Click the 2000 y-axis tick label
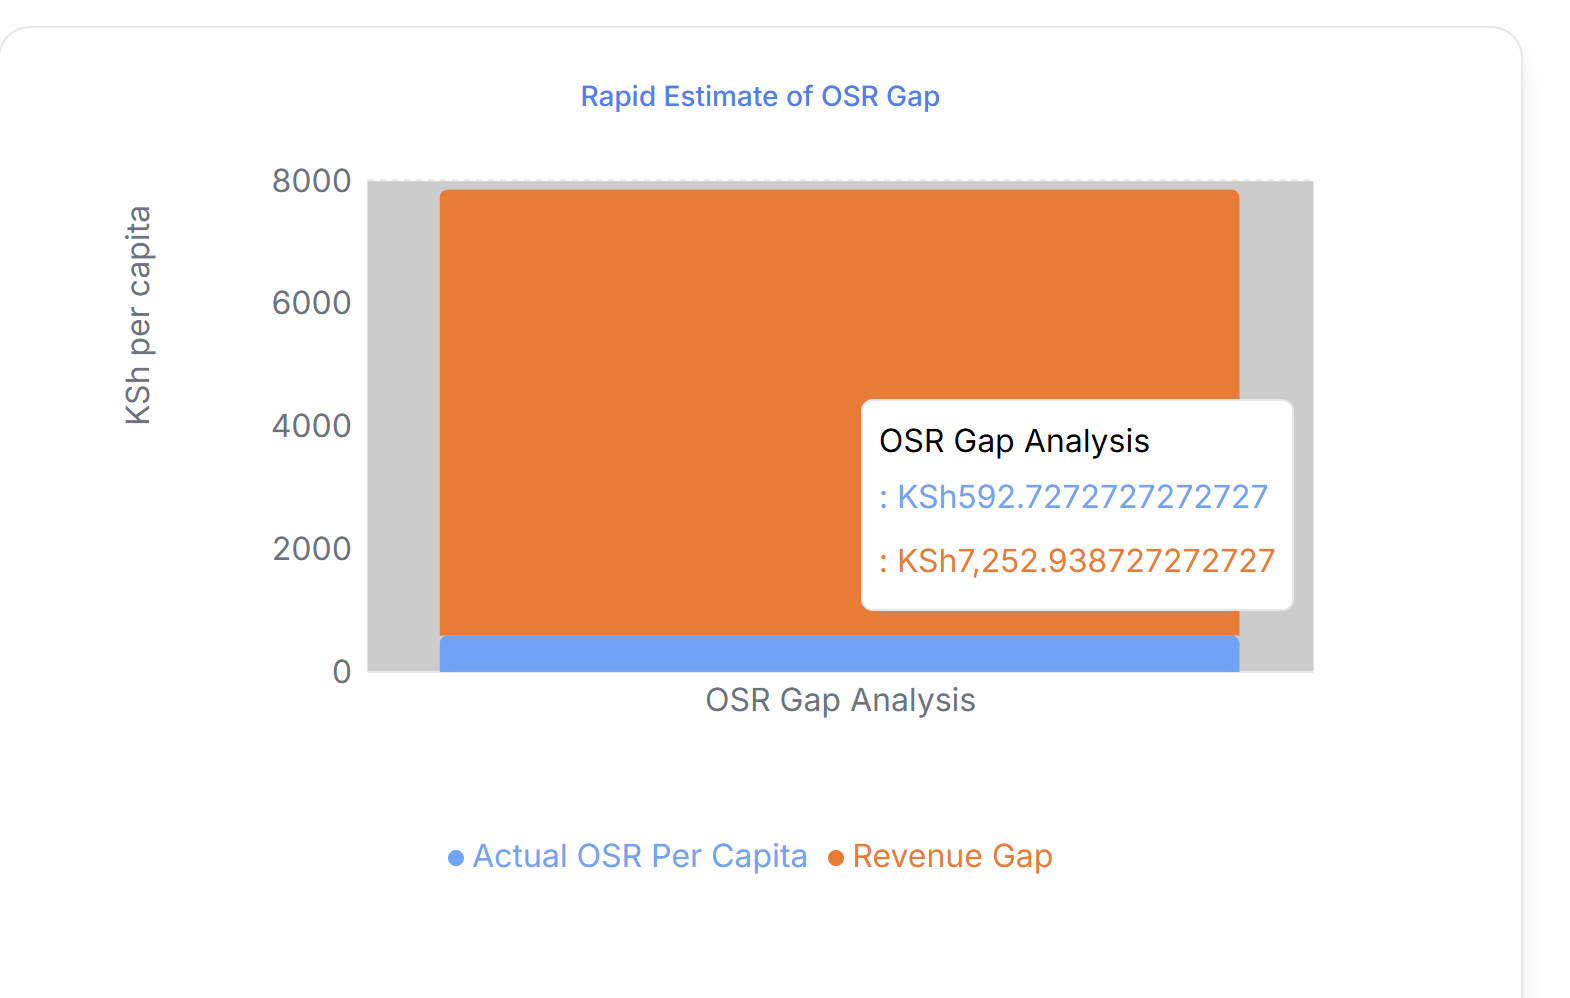The height and width of the screenshot is (998, 1570). [312, 549]
